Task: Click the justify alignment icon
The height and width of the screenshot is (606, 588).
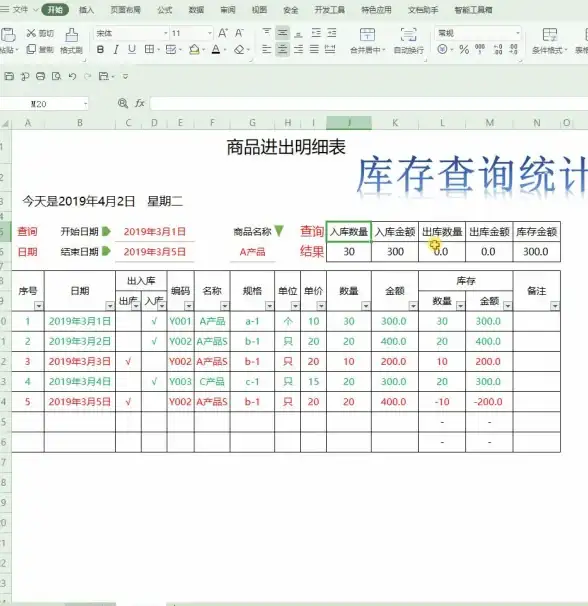Action: pos(314,49)
